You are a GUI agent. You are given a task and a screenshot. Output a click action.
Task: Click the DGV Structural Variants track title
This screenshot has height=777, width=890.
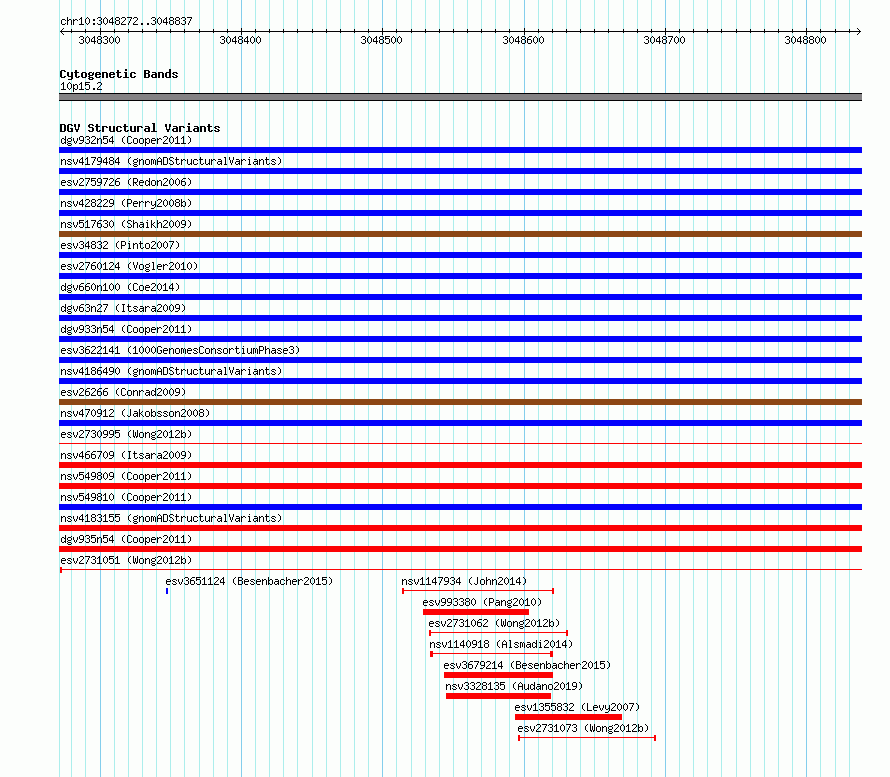pos(140,128)
